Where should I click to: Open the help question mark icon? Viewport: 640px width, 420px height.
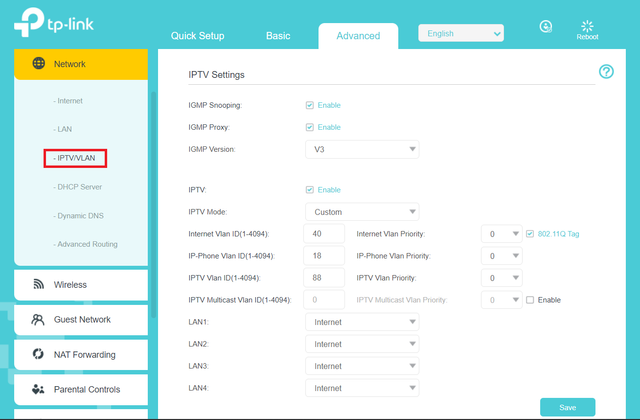click(x=606, y=72)
